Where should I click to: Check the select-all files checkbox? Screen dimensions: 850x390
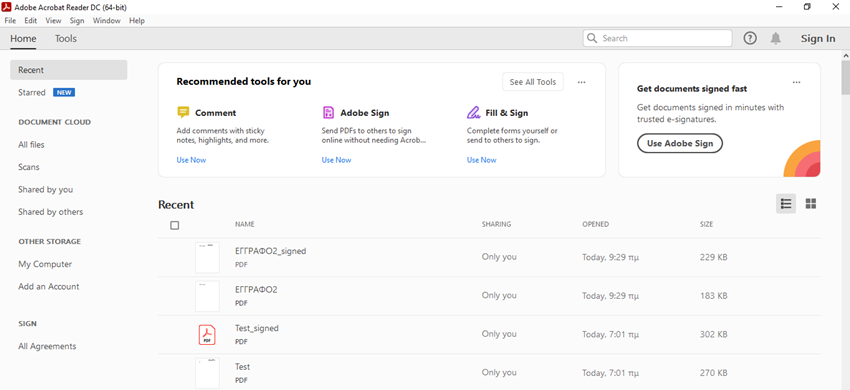tap(175, 225)
